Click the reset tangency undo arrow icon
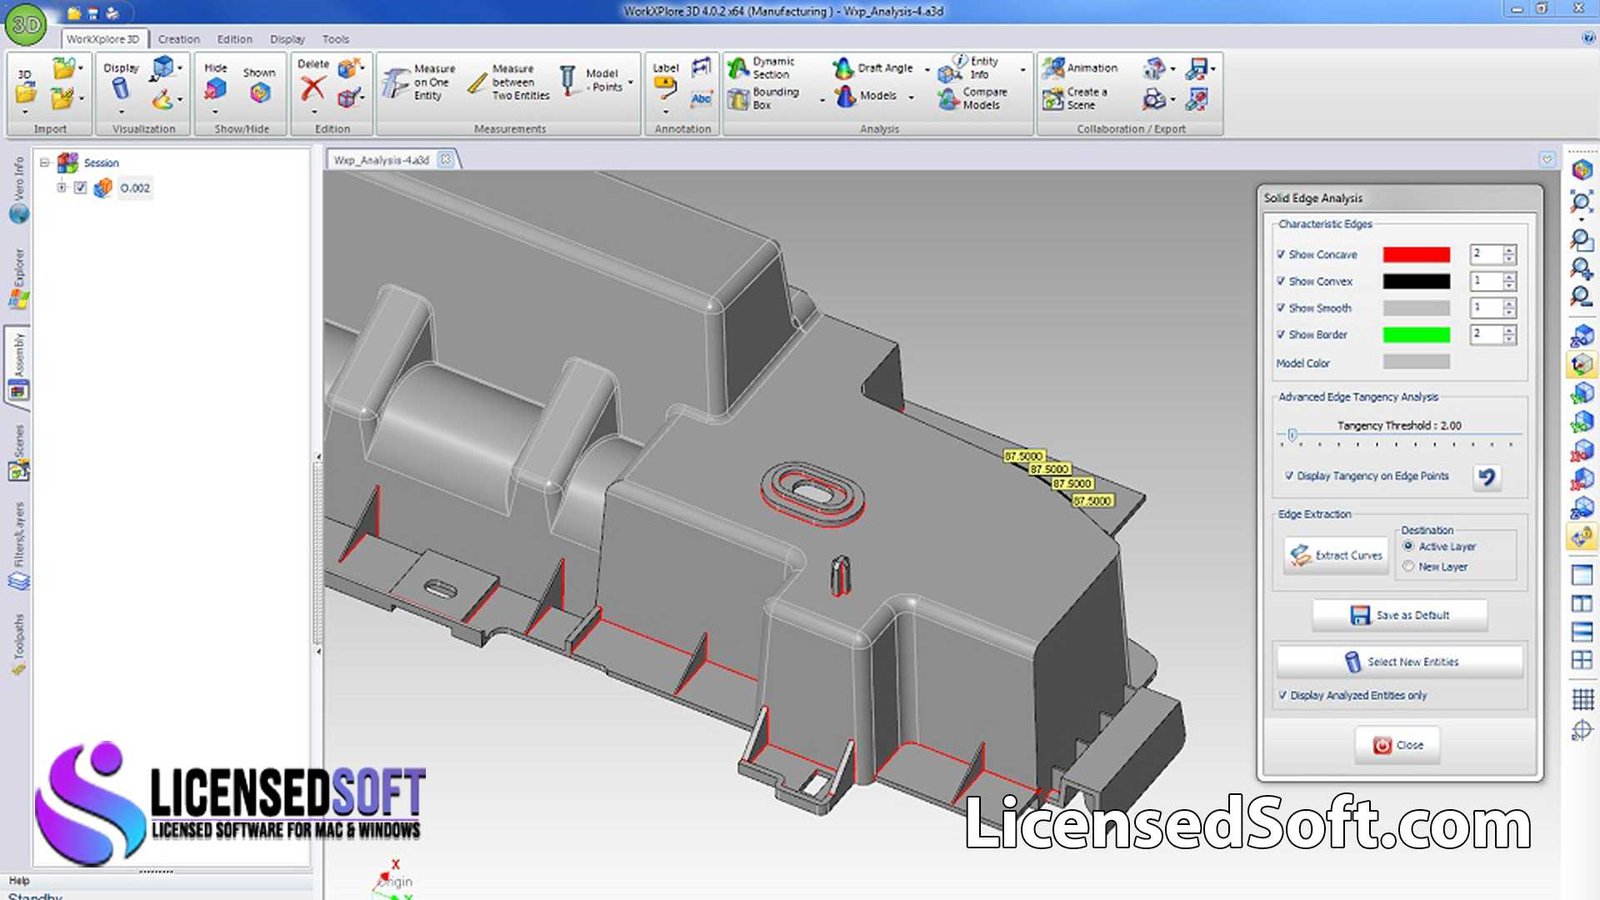 pyautogui.click(x=1487, y=477)
